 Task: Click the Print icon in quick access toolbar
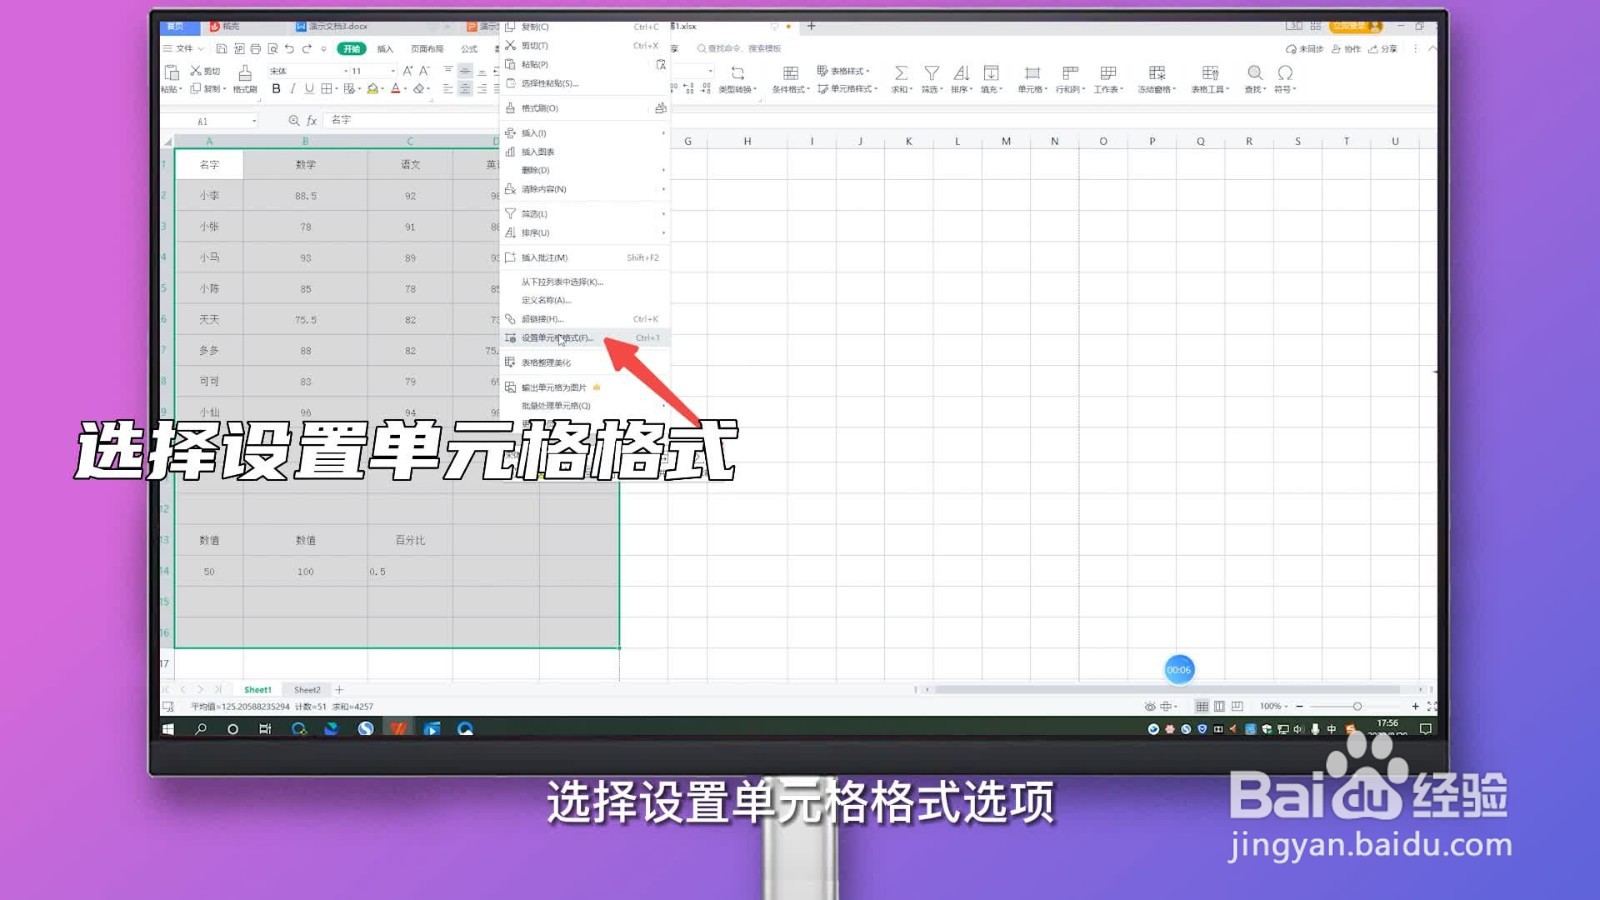(255, 48)
